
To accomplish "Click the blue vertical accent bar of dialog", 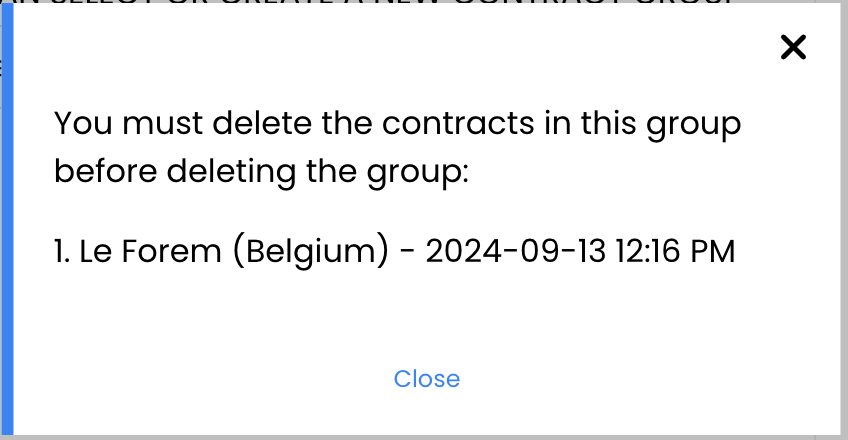I will 7,218.
